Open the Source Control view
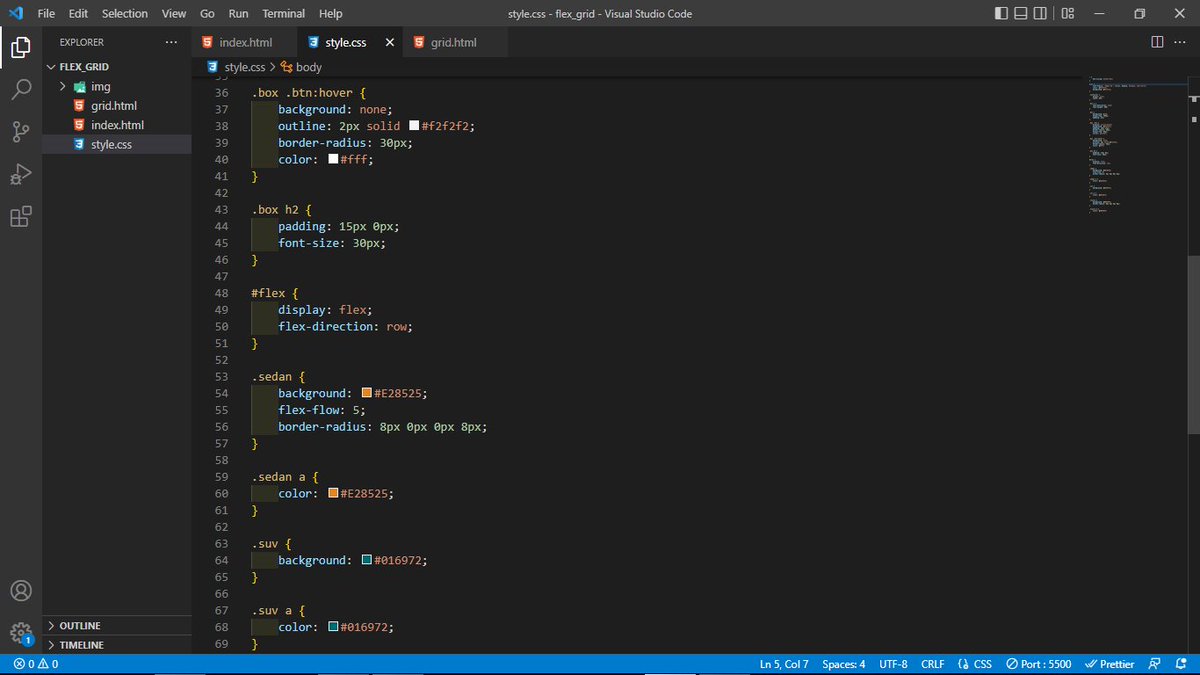 click(x=20, y=132)
